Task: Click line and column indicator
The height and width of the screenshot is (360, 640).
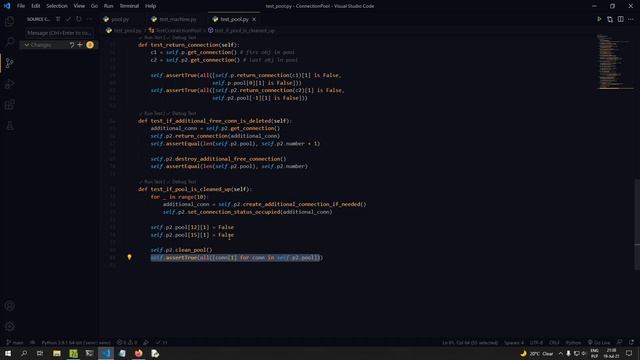Action: (x=470, y=342)
